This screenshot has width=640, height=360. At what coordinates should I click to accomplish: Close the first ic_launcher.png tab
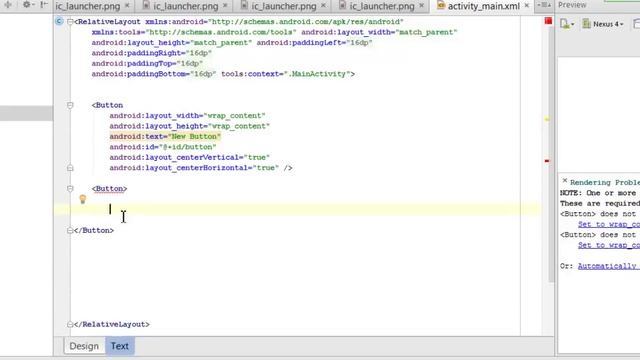pos(127,6)
